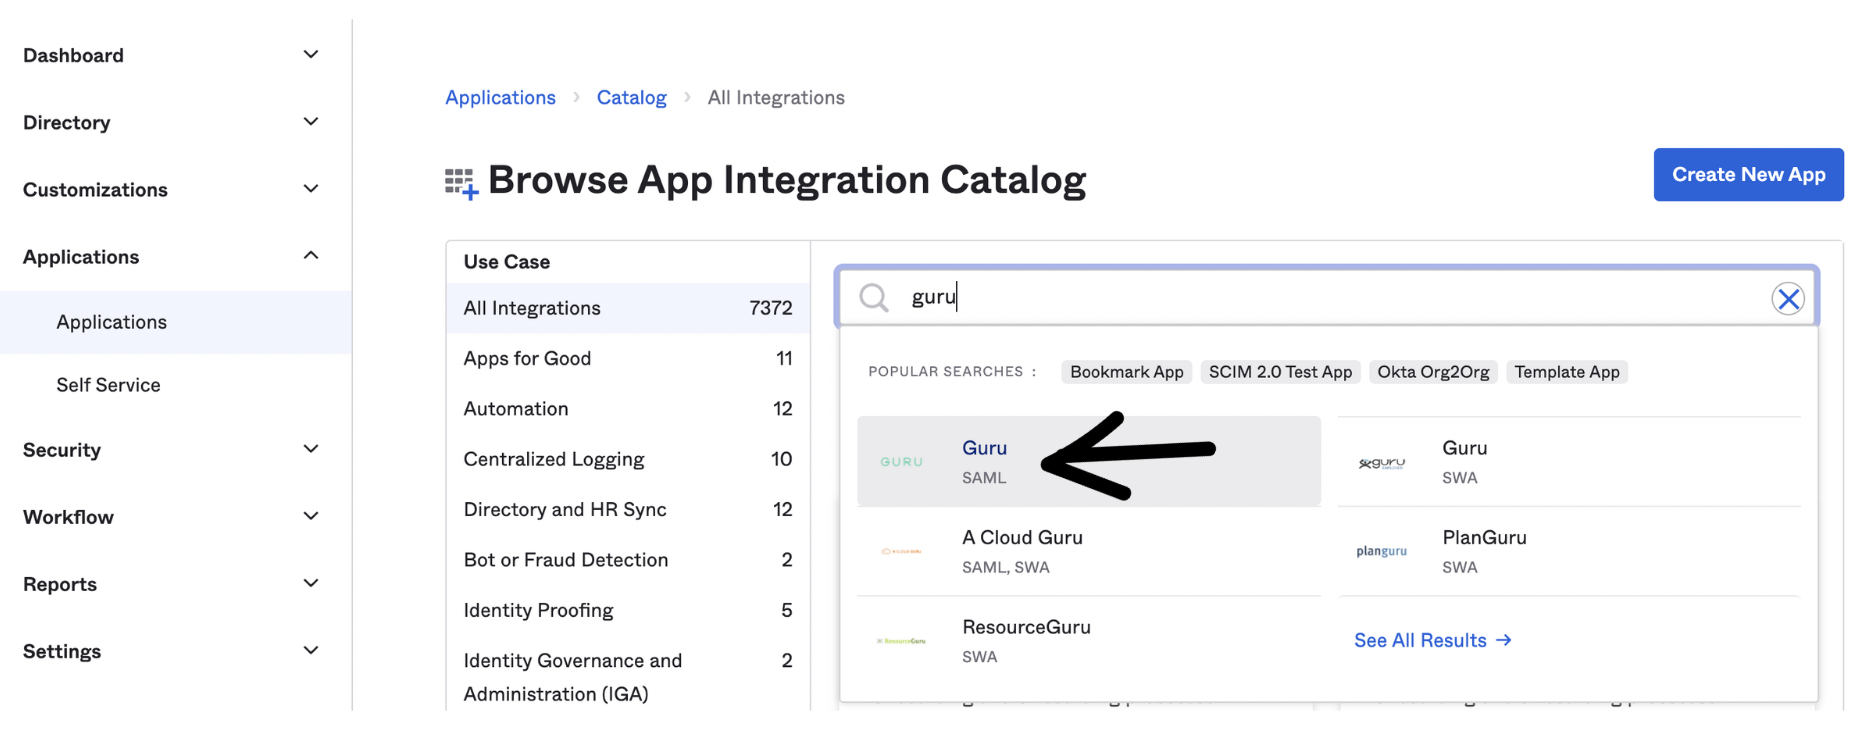Screen dimensions: 1856x752
Task: Open the Guru SWA search result
Action: [1569, 461]
